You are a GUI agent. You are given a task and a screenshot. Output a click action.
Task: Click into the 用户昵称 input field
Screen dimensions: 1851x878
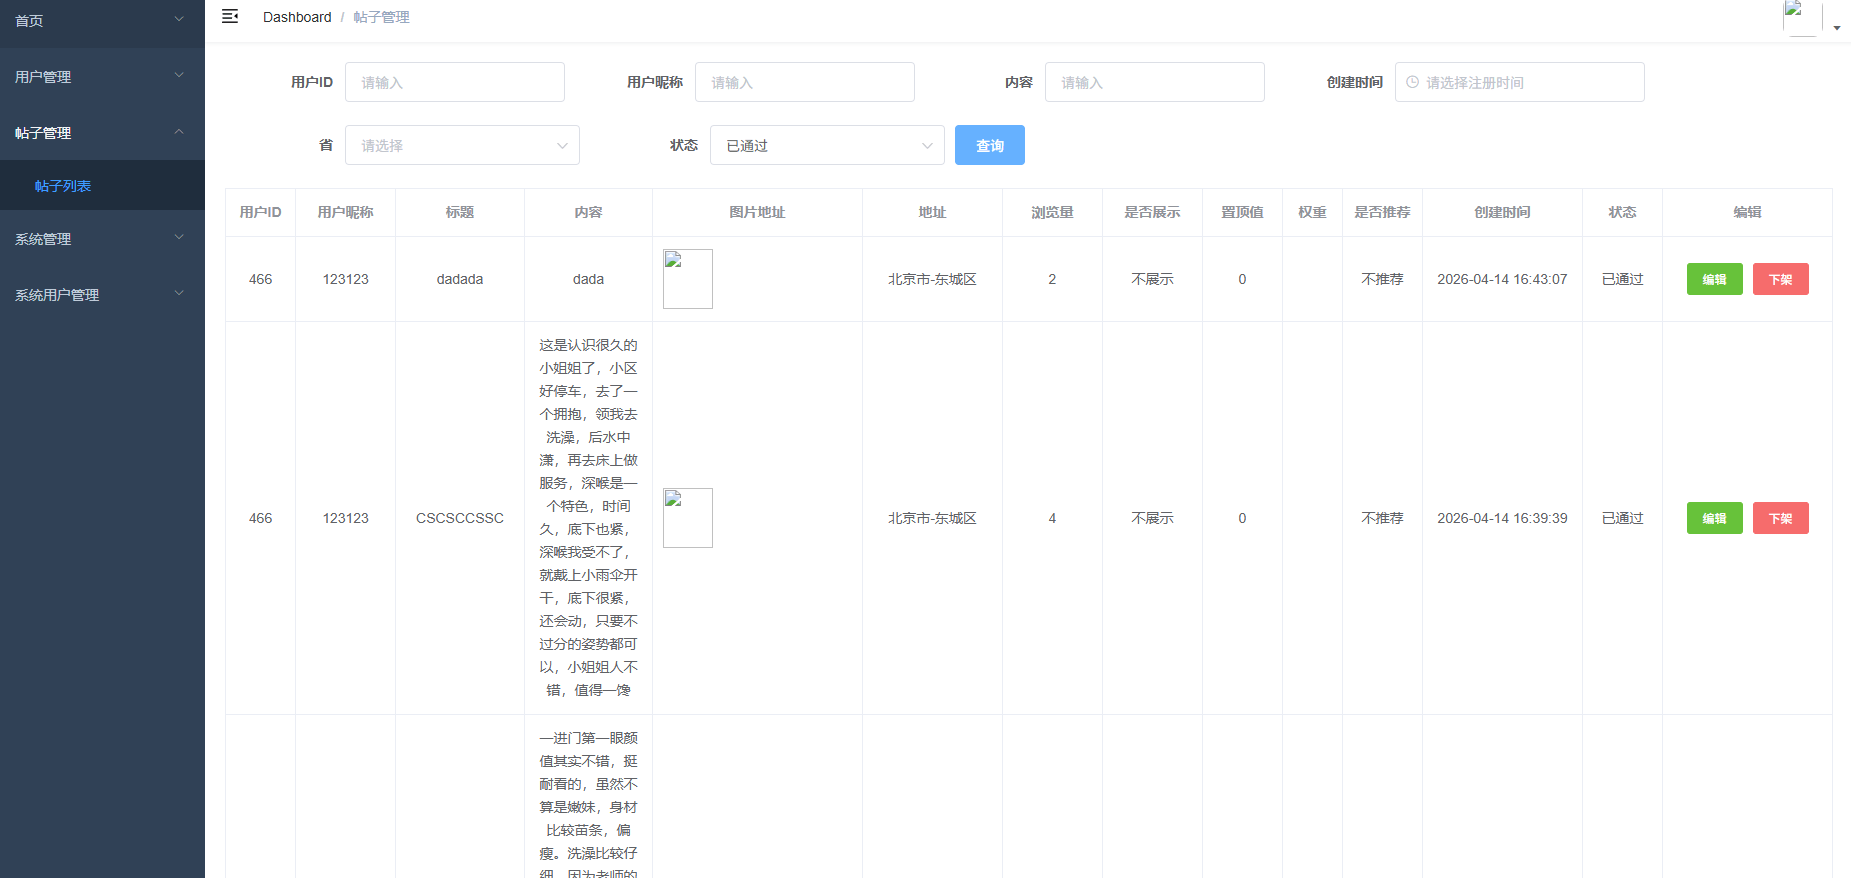point(805,82)
